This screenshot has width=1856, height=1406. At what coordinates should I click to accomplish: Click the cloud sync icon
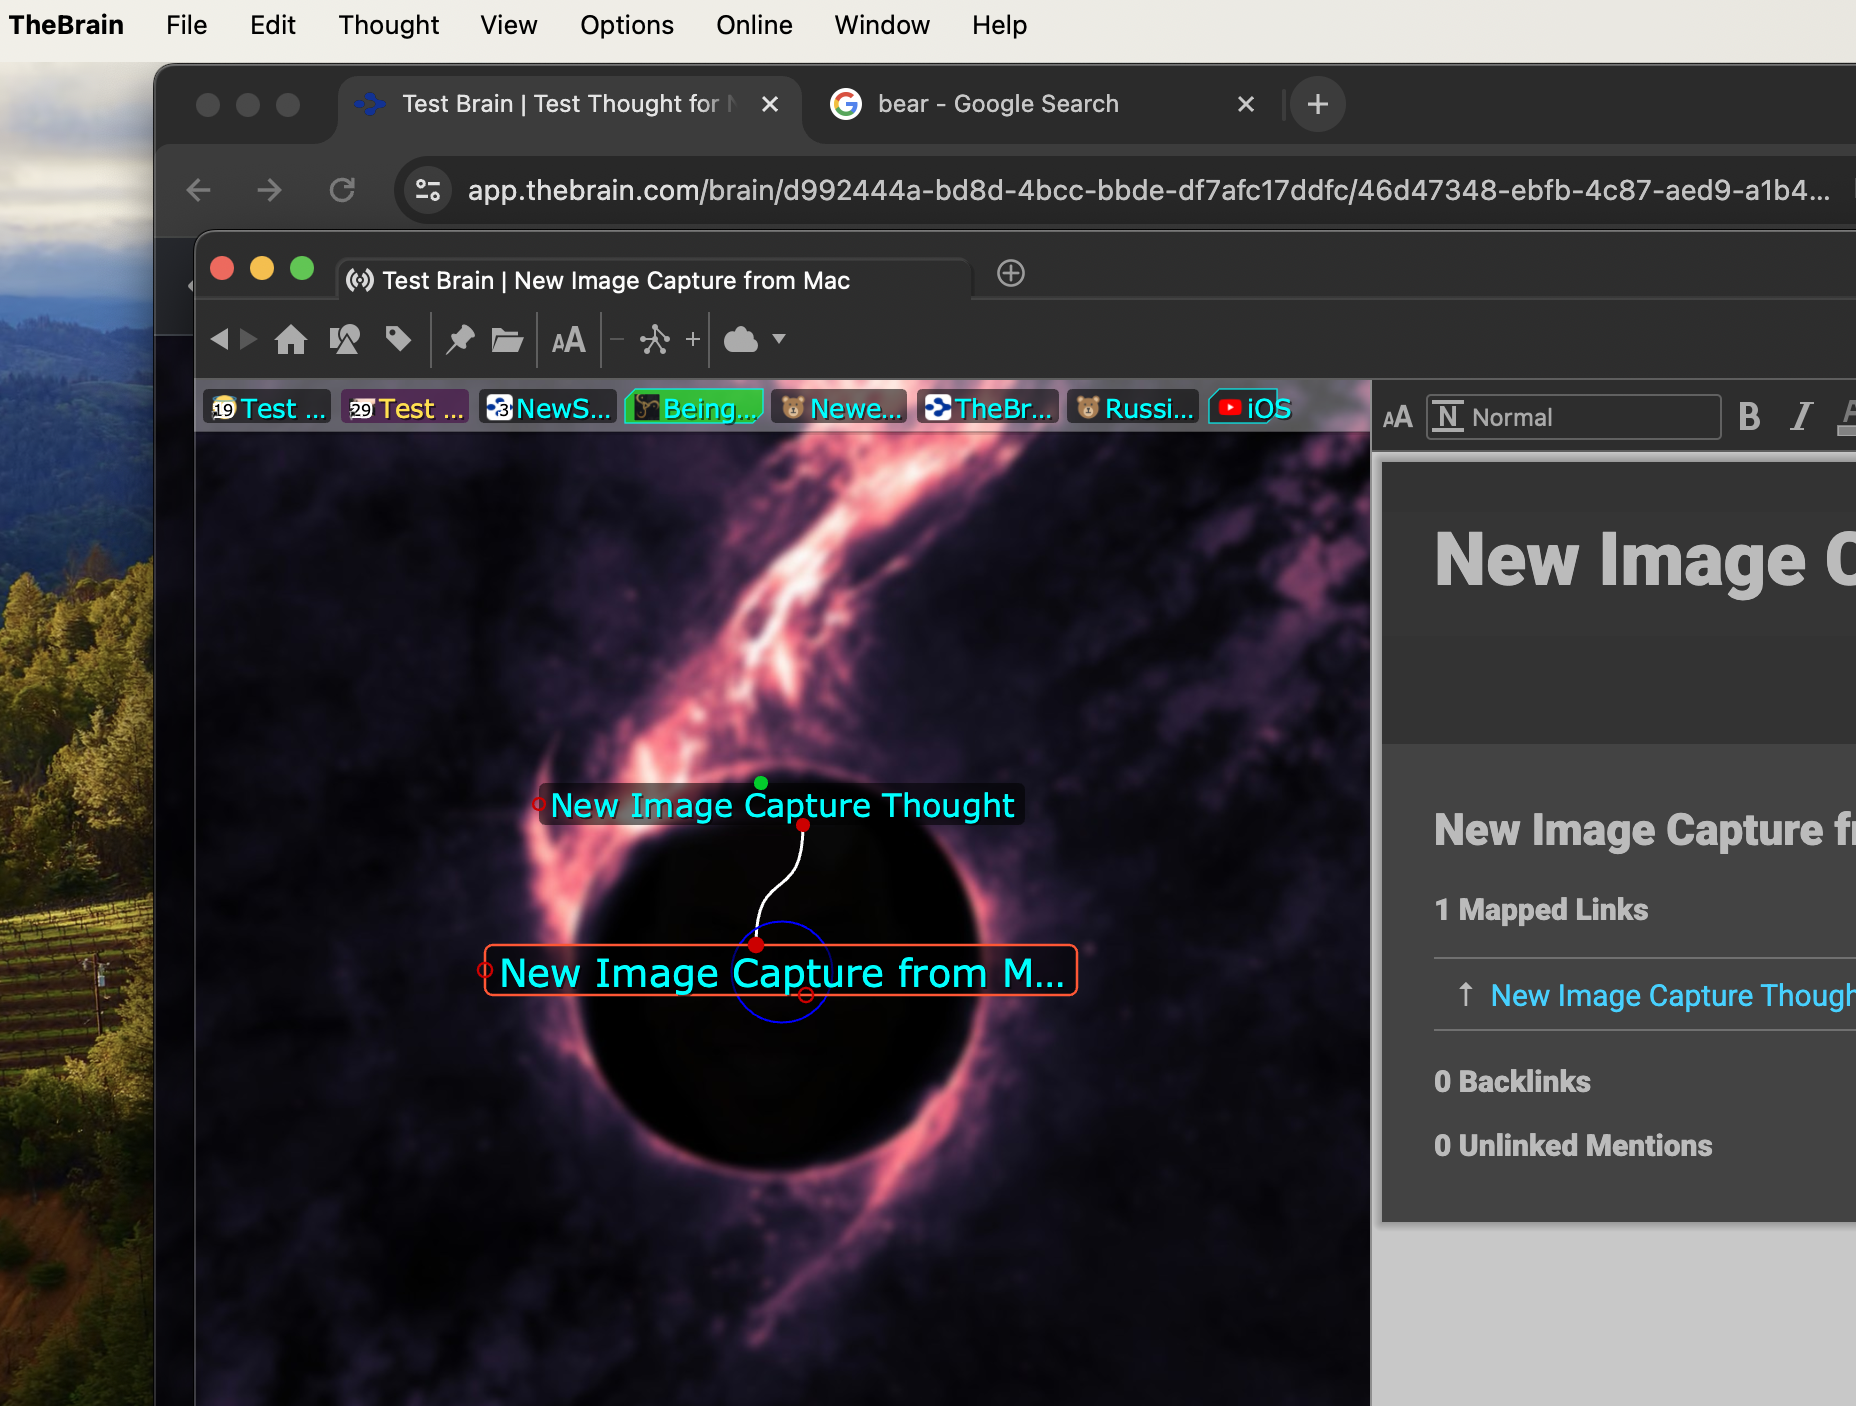point(741,340)
